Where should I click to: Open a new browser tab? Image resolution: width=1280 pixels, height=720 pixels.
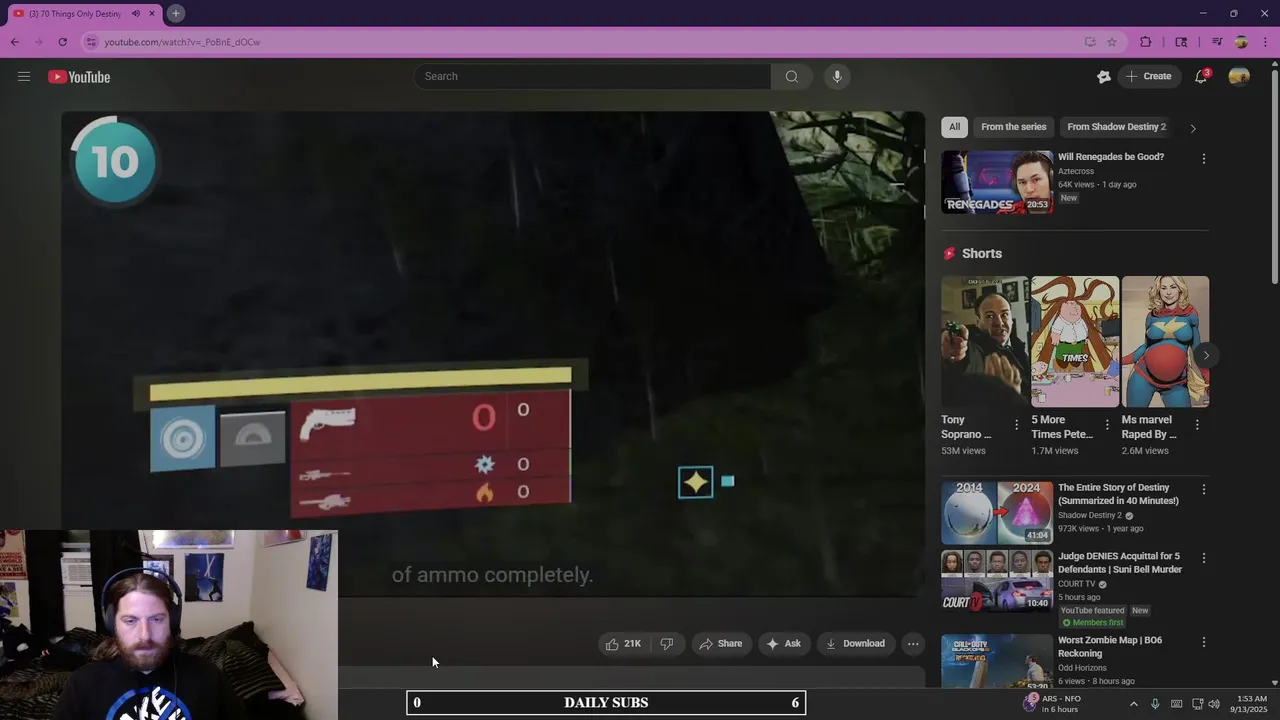[175, 13]
